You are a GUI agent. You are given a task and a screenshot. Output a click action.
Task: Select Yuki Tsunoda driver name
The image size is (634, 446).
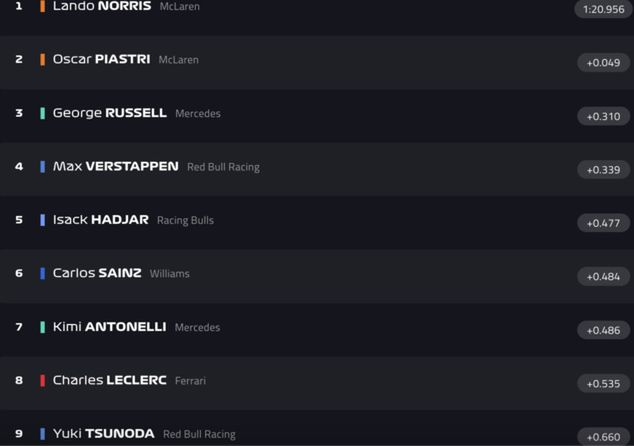(x=103, y=434)
